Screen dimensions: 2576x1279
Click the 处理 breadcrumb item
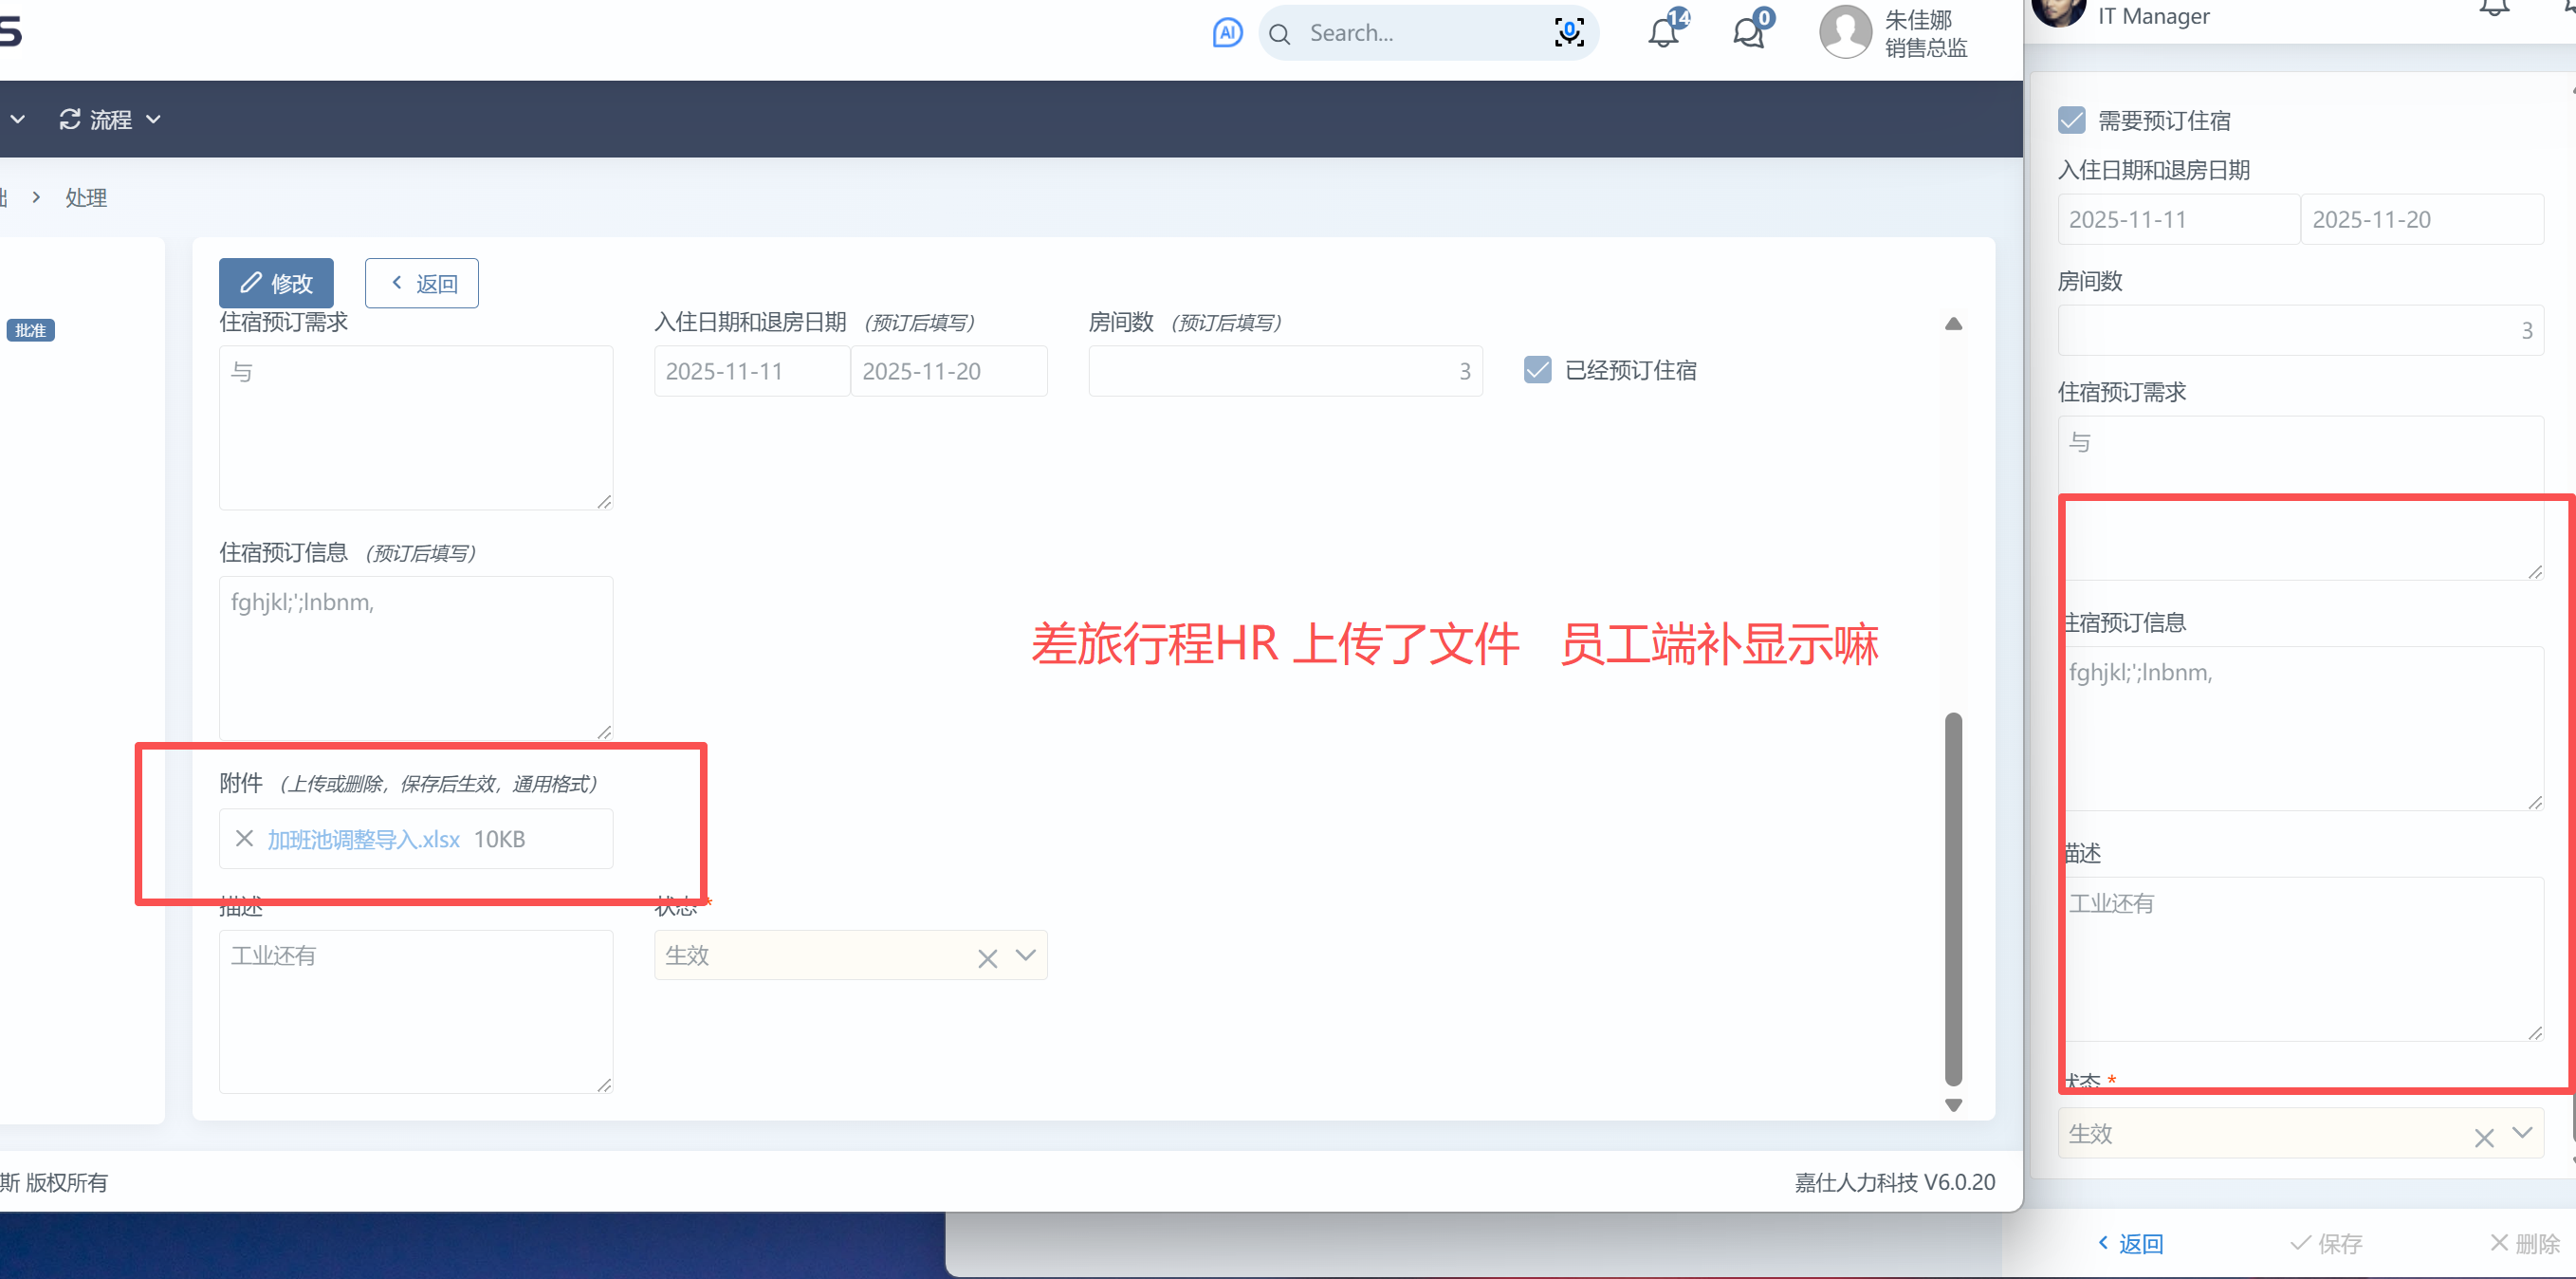[86, 198]
